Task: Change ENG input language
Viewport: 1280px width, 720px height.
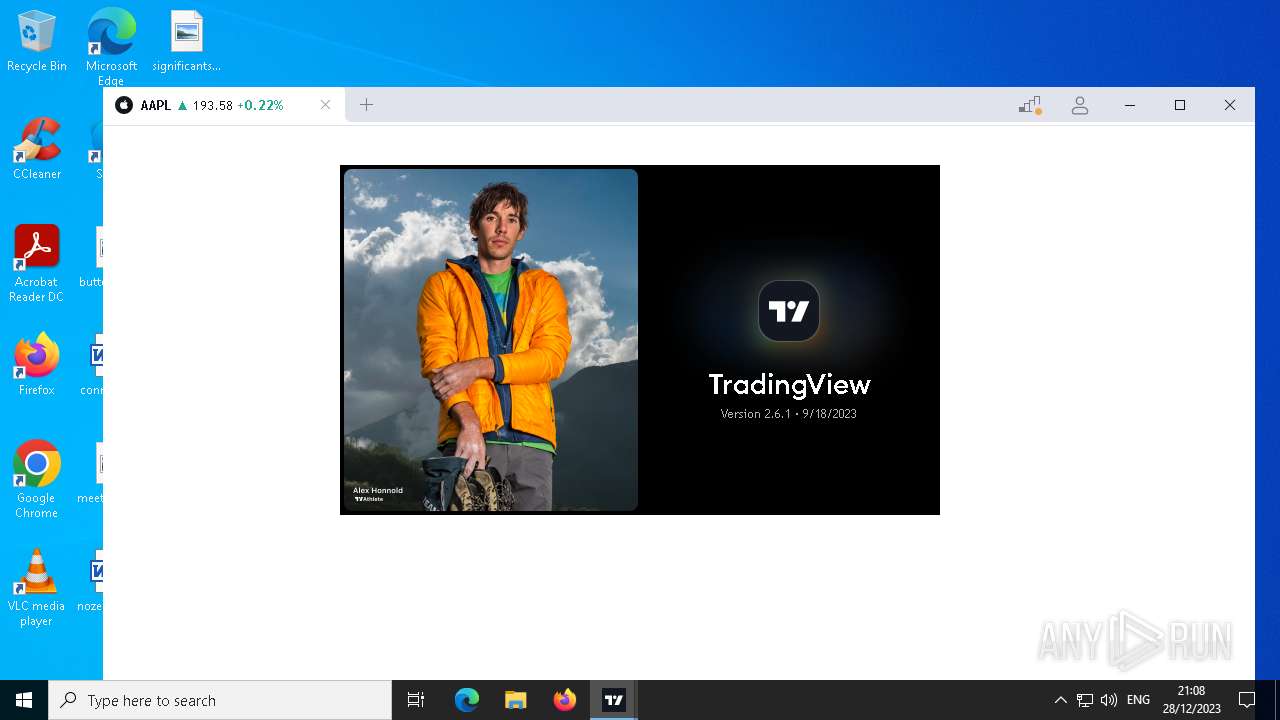Action: pos(1138,700)
